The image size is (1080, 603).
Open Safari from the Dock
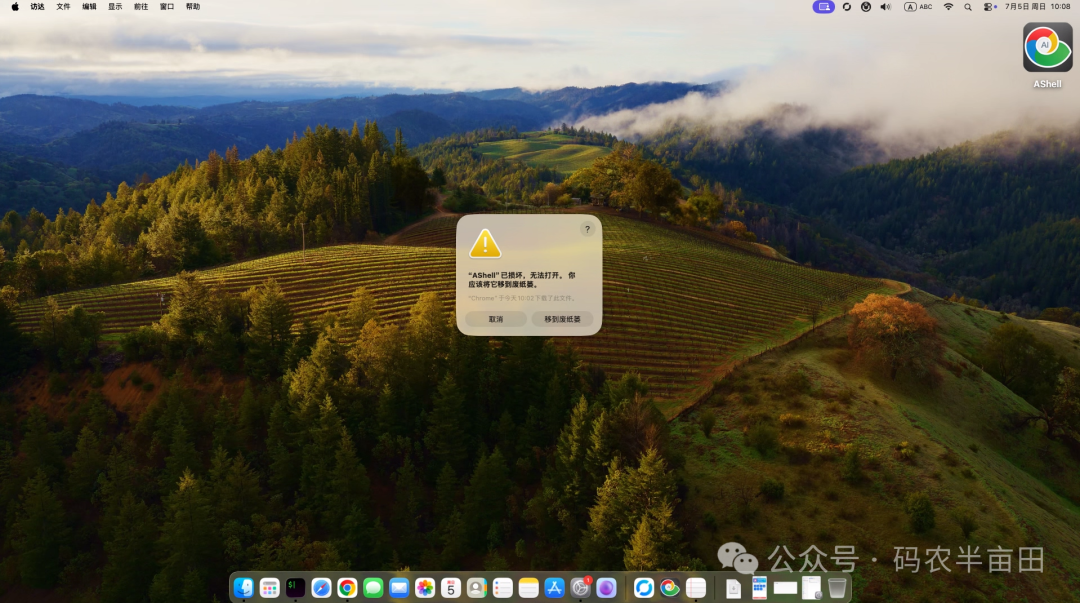321,588
